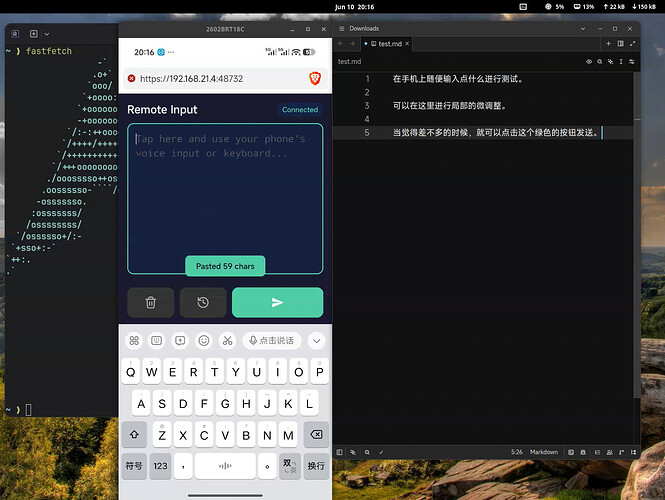Click the test.md breadcrumb label
The height and width of the screenshot is (500, 665).
pyautogui.click(x=349, y=61)
